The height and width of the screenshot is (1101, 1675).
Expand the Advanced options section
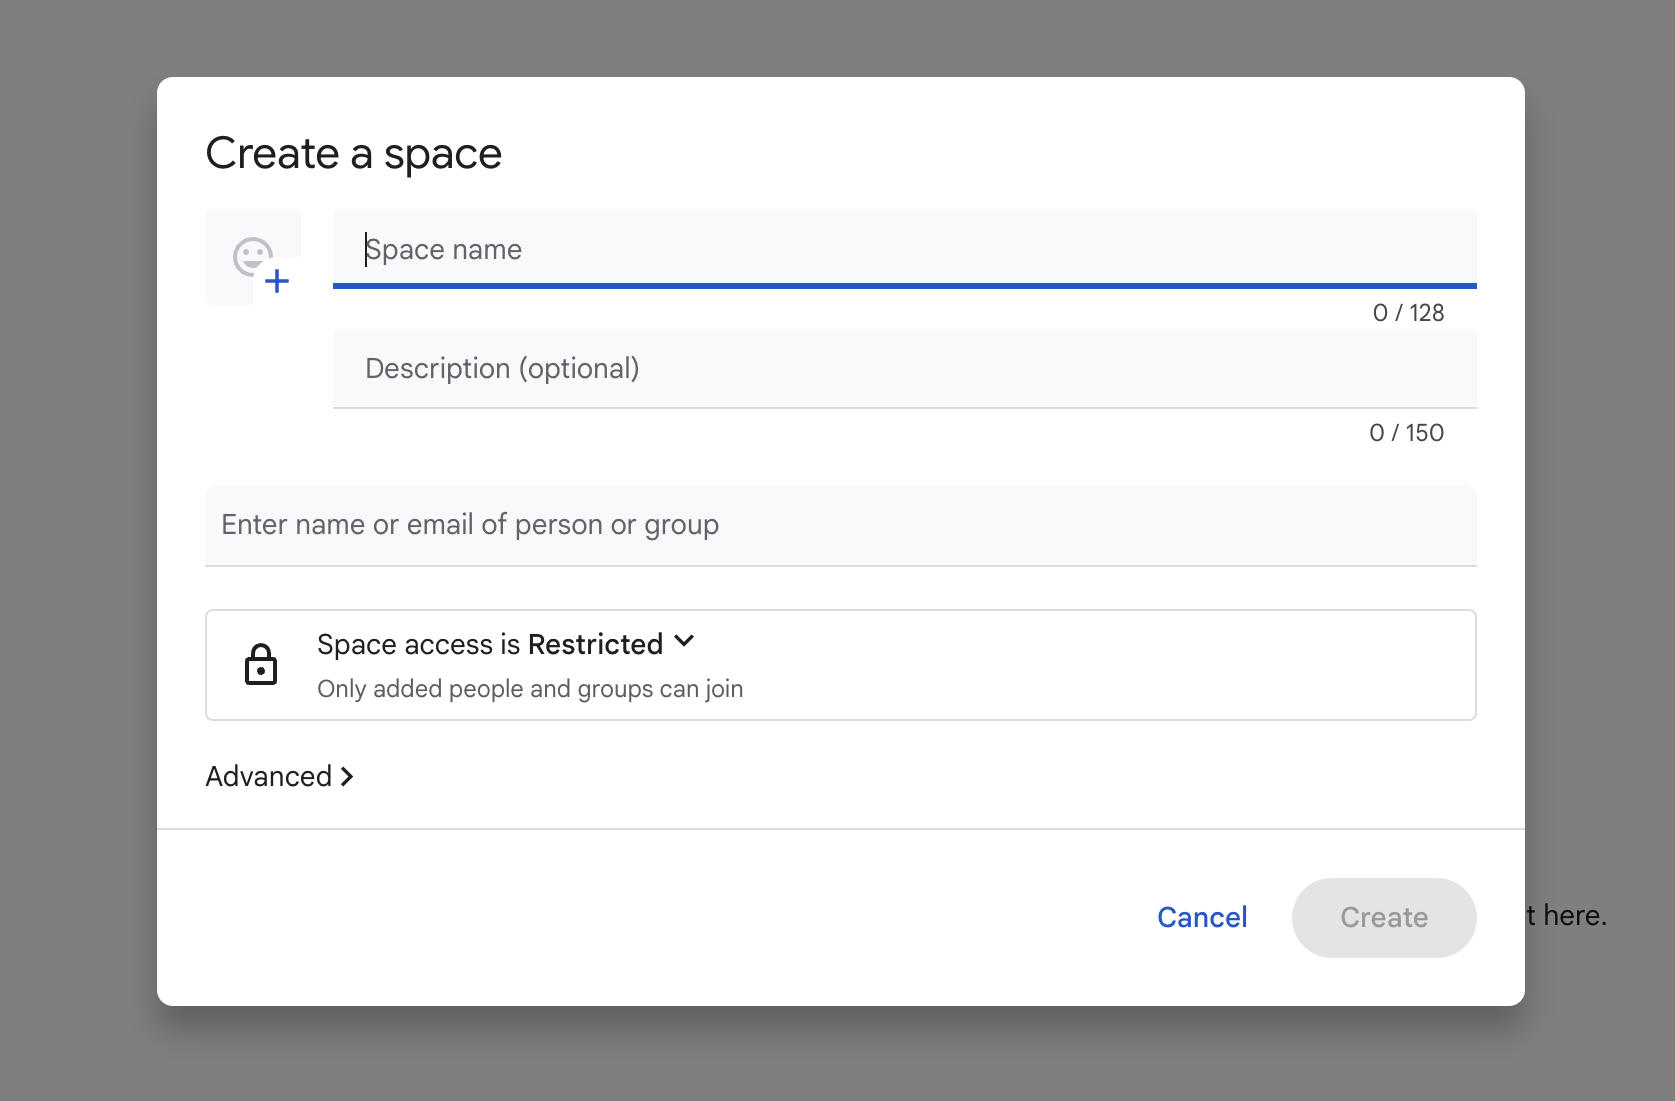coord(280,776)
